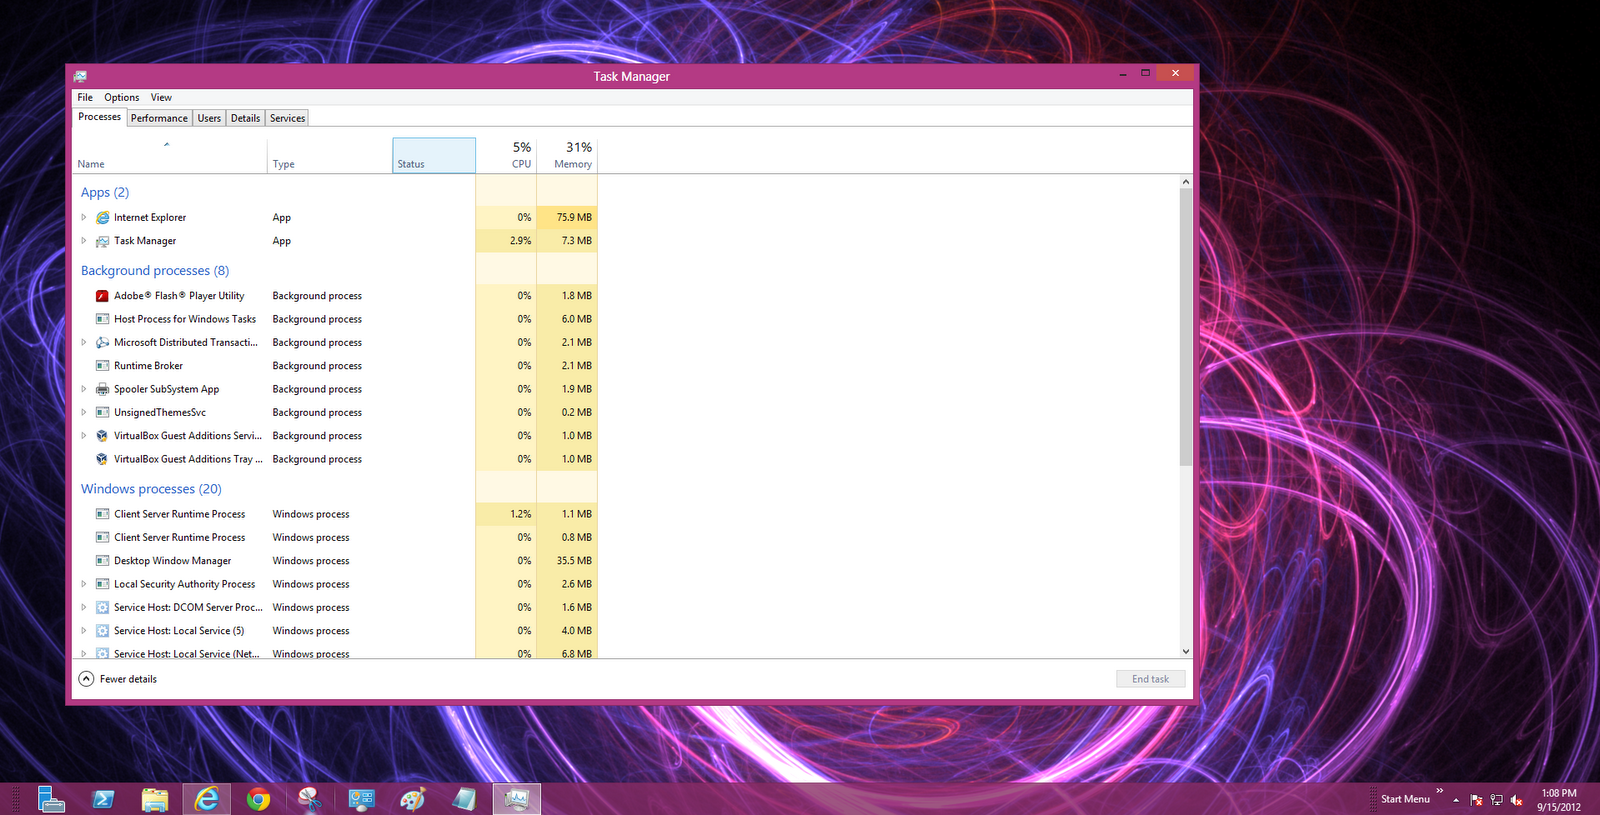Click the process list scrollbar thumb
Image resolution: width=1600 pixels, height=815 pixels.
coord(1186,327)
